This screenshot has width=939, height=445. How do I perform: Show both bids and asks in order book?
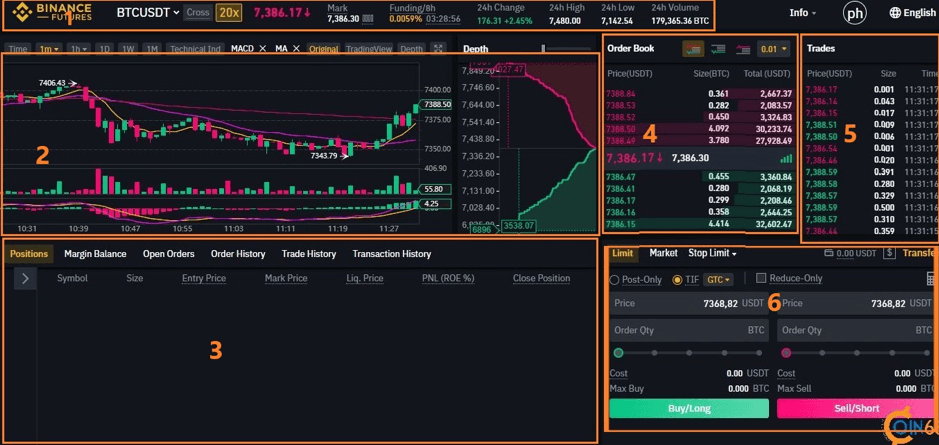[x=693, y=49]
